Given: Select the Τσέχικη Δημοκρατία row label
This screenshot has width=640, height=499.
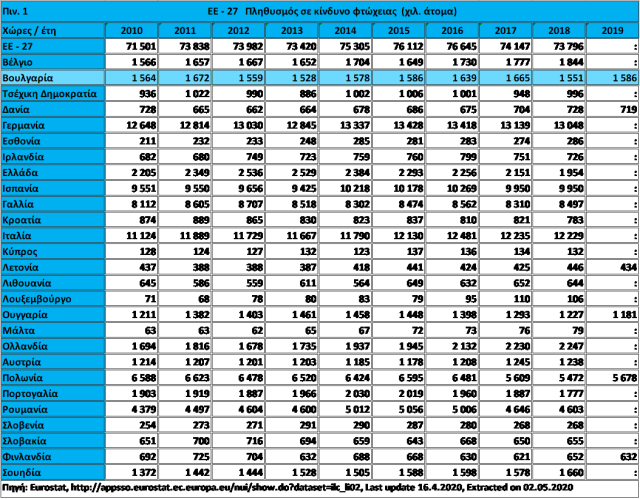Looking at the screenshot, I should (50, 94).
